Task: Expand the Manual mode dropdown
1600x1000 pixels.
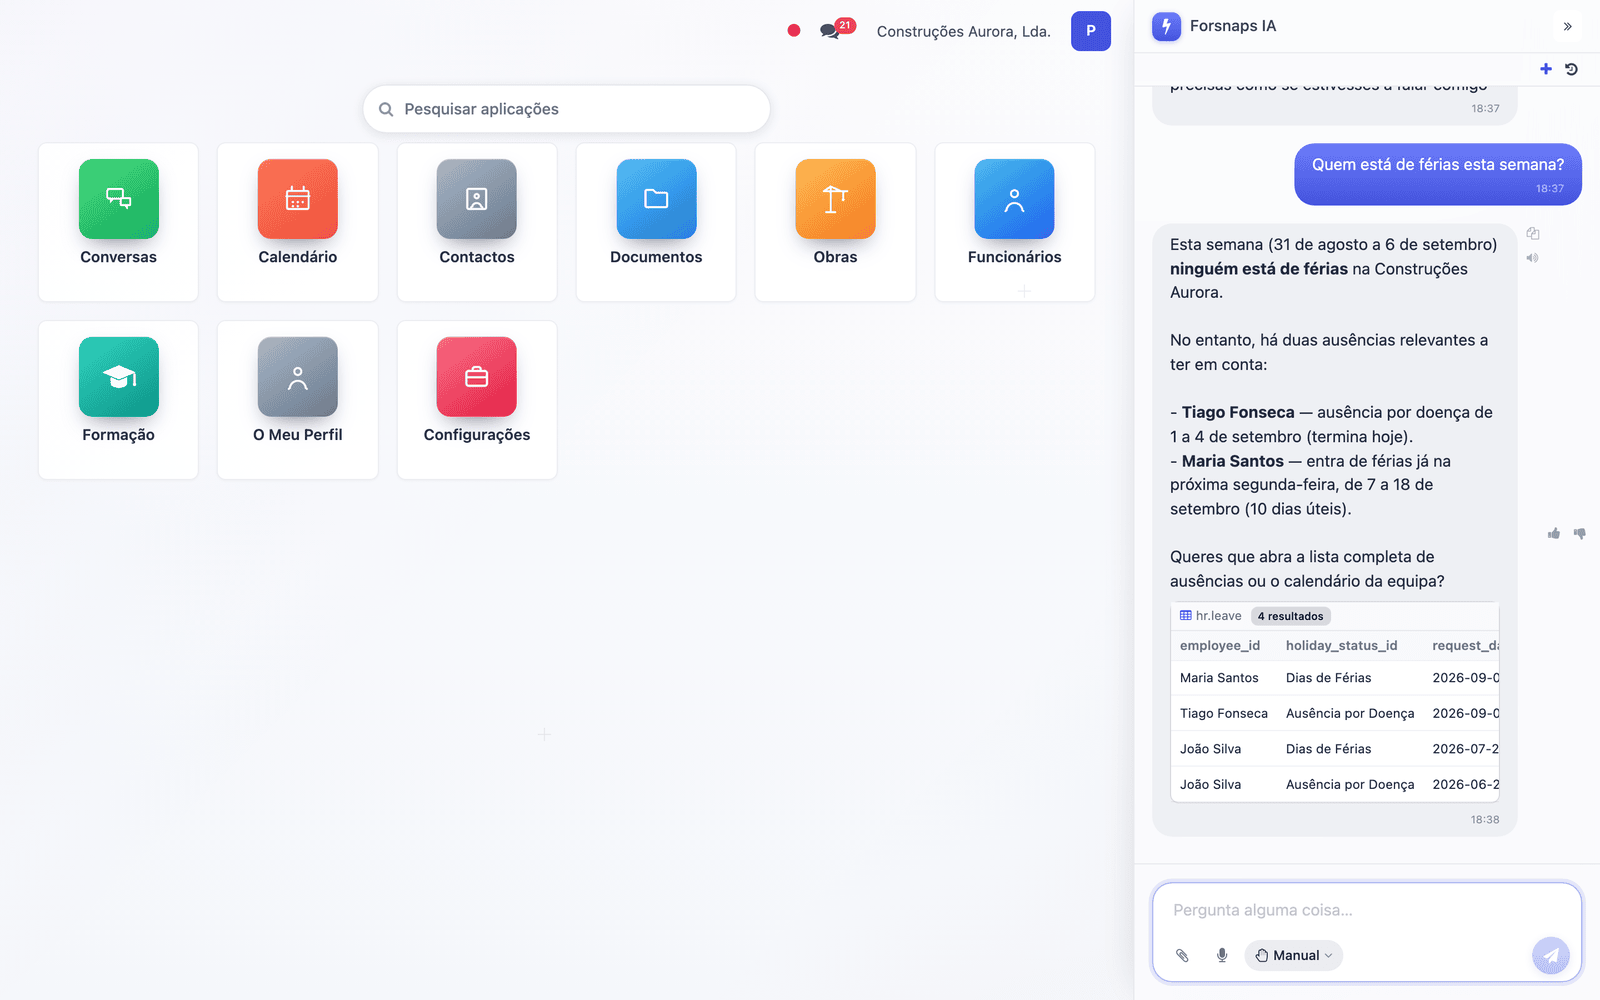Action: click(1293, 955)
